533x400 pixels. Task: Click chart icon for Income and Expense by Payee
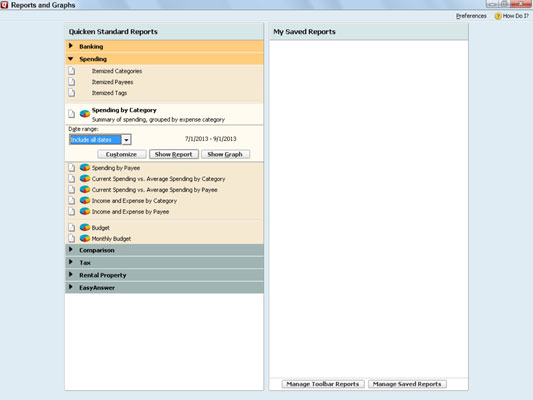85,211
